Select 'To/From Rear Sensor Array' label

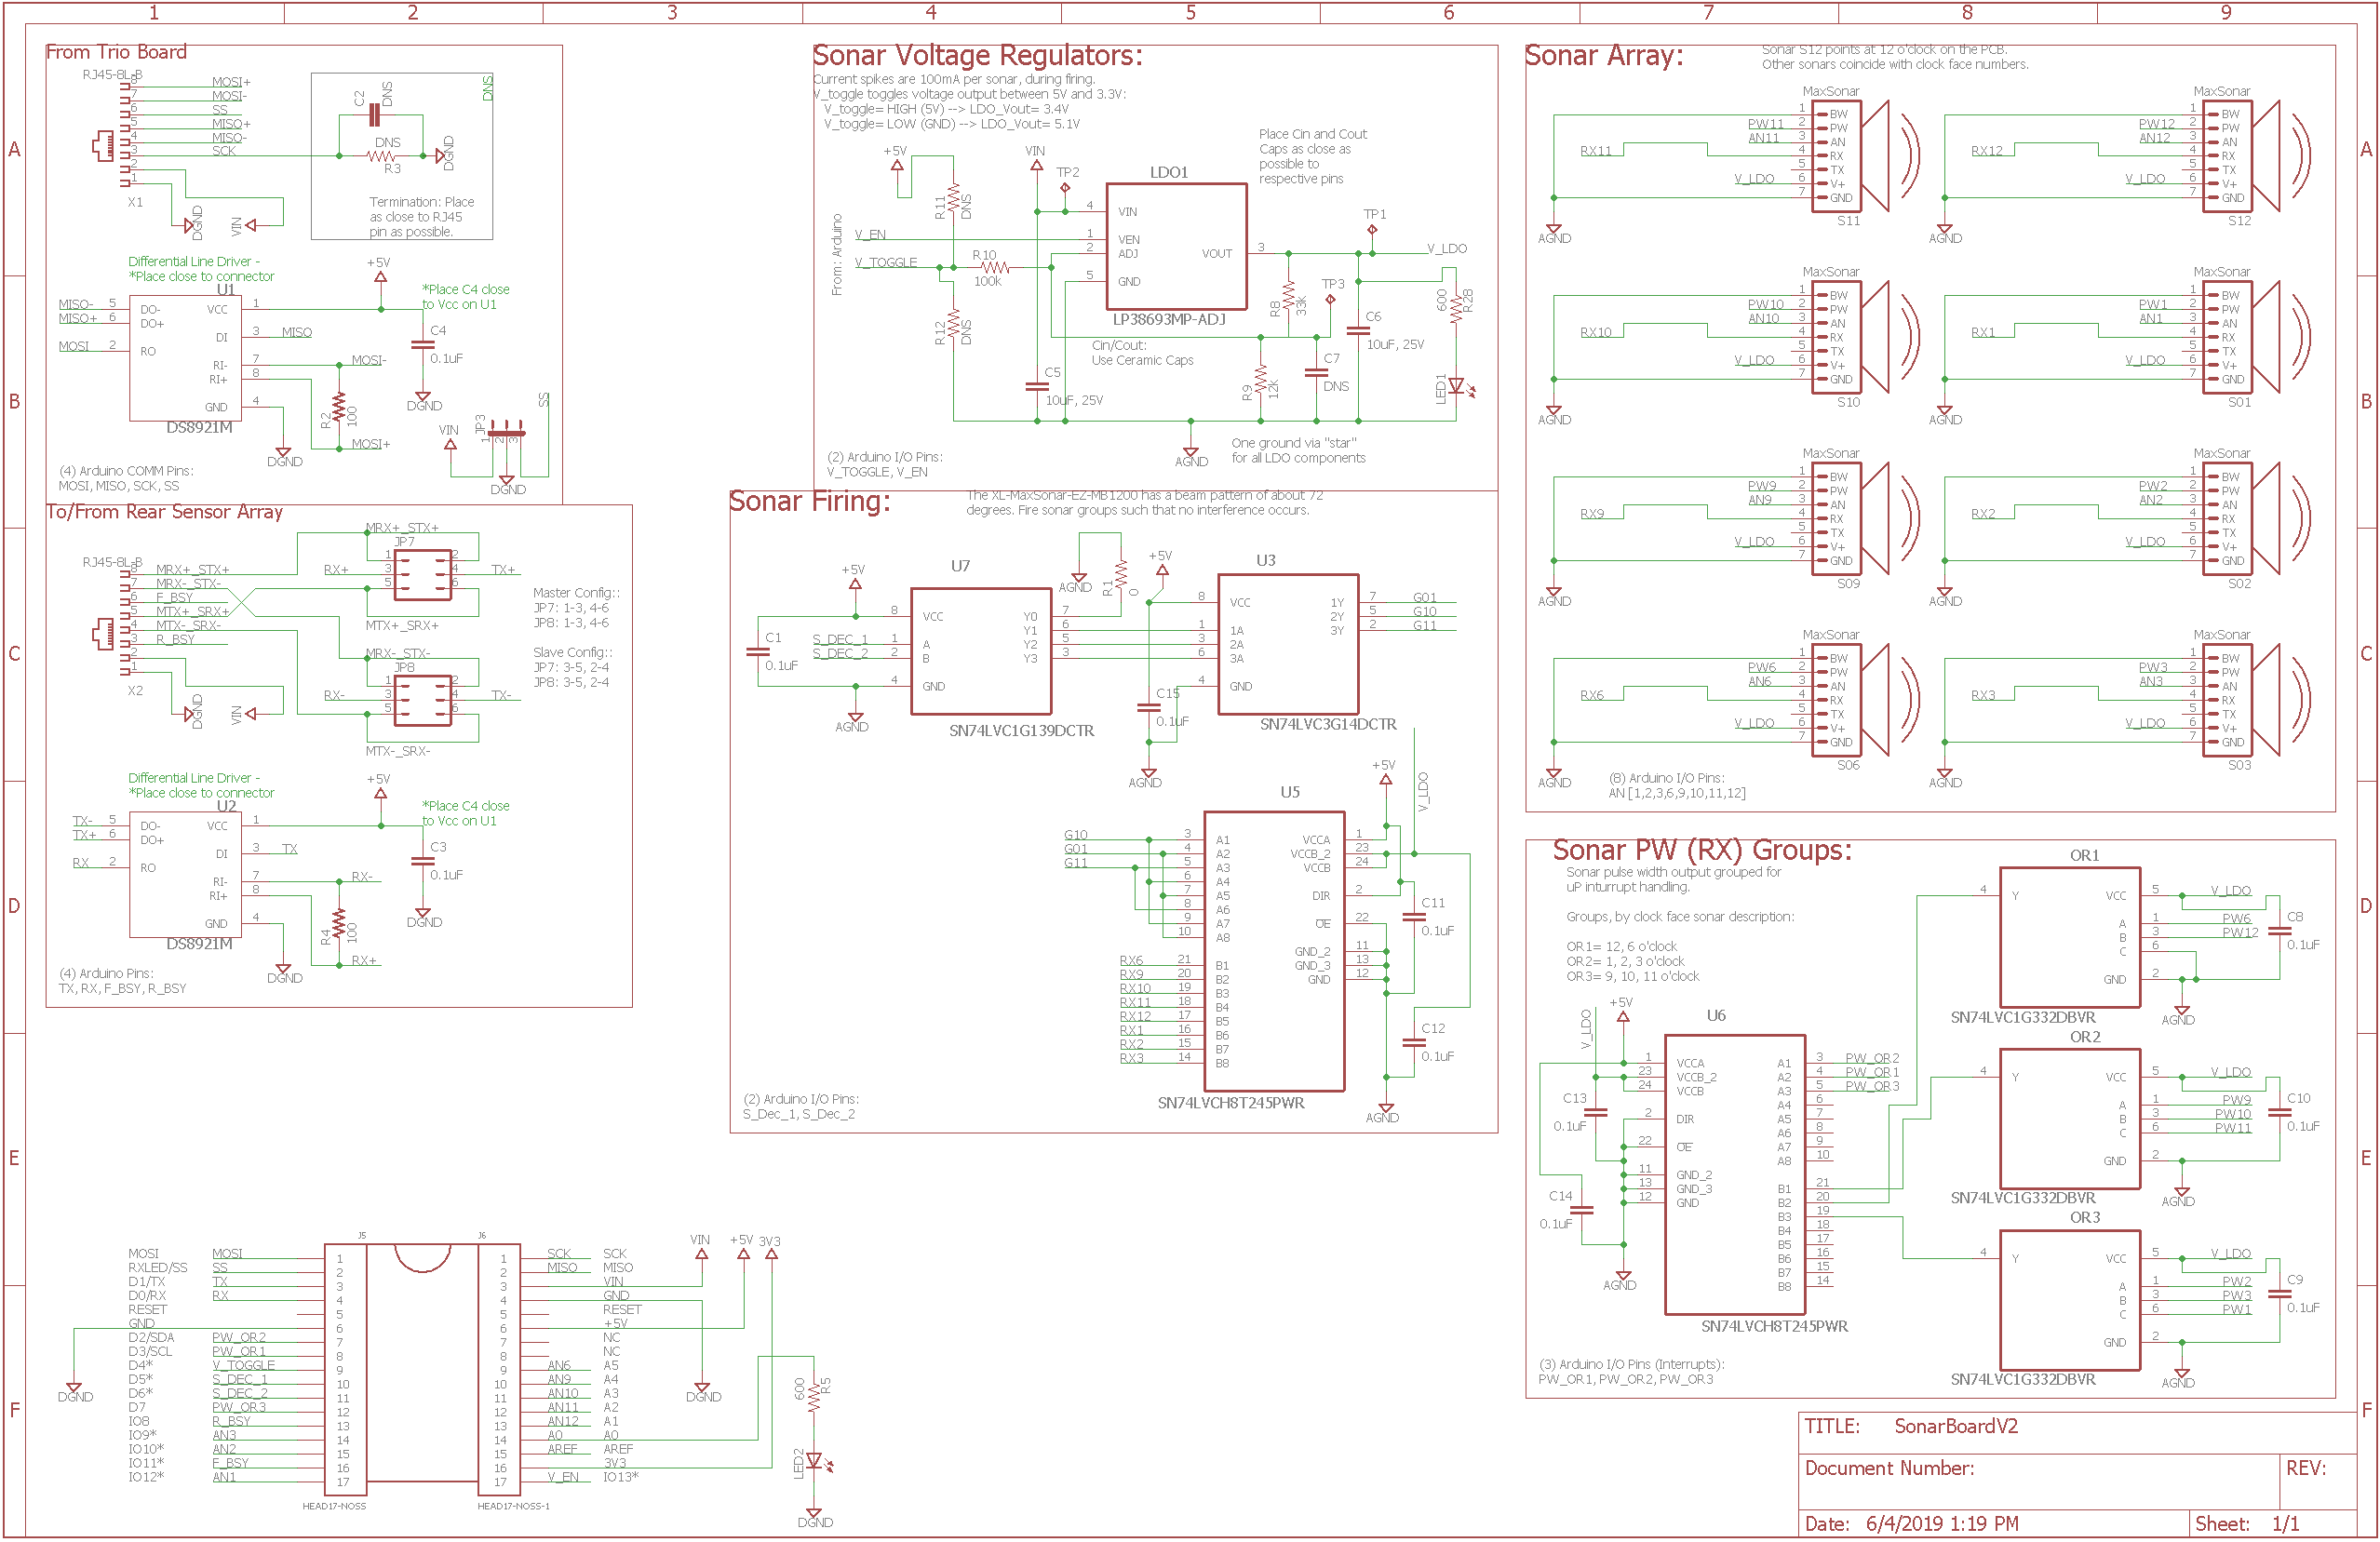click(x=165, y=512)
